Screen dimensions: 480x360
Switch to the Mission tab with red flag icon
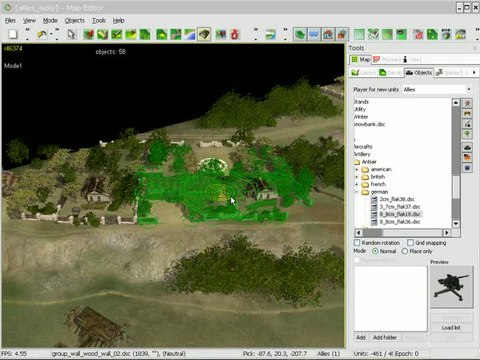point(386,59)
